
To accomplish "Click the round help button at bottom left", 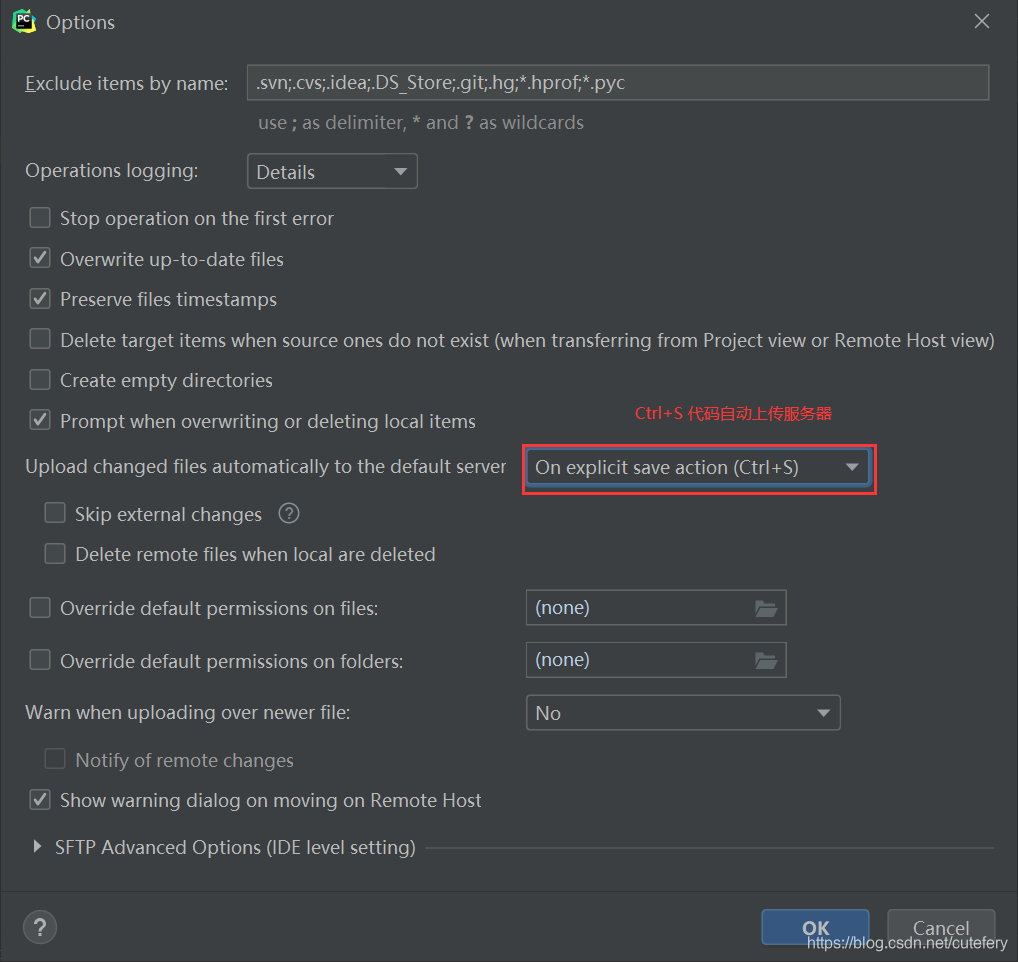I will click(x=40, y=926).
